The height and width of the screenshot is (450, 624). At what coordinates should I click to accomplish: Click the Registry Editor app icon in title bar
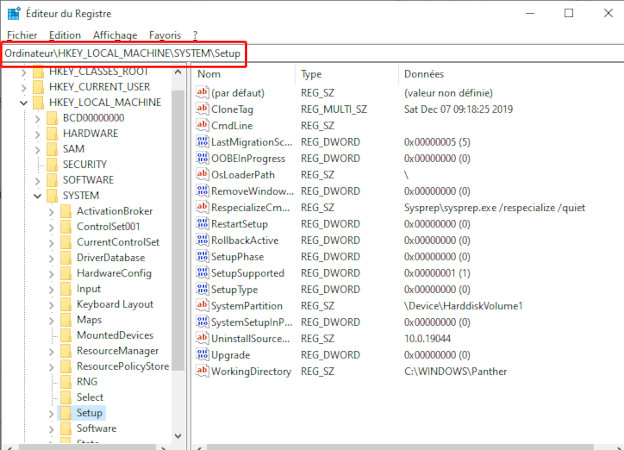[x=13, y=13]
